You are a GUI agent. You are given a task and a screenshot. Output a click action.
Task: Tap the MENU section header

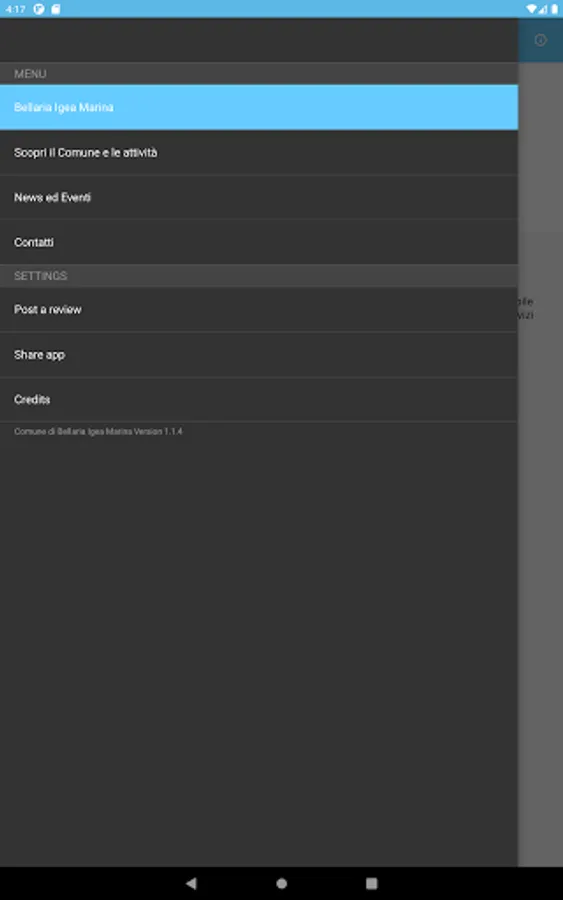click(259, 74)
